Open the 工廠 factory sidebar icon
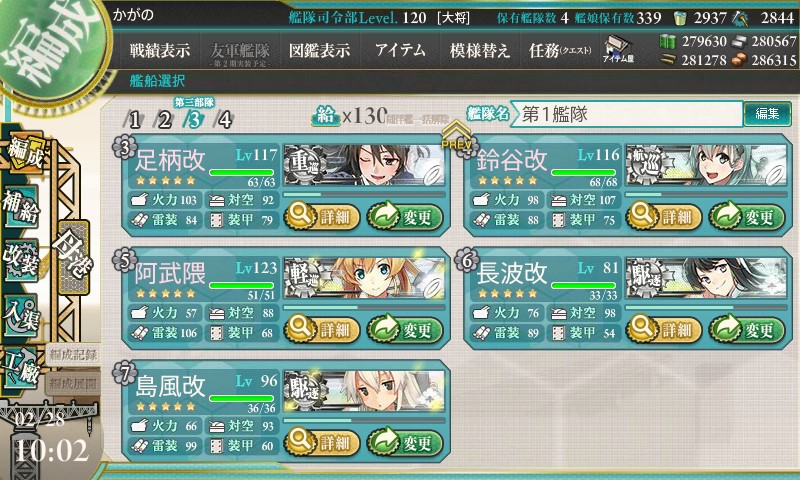Viewport: 800px width, 480px height. [x=21, y=368]
